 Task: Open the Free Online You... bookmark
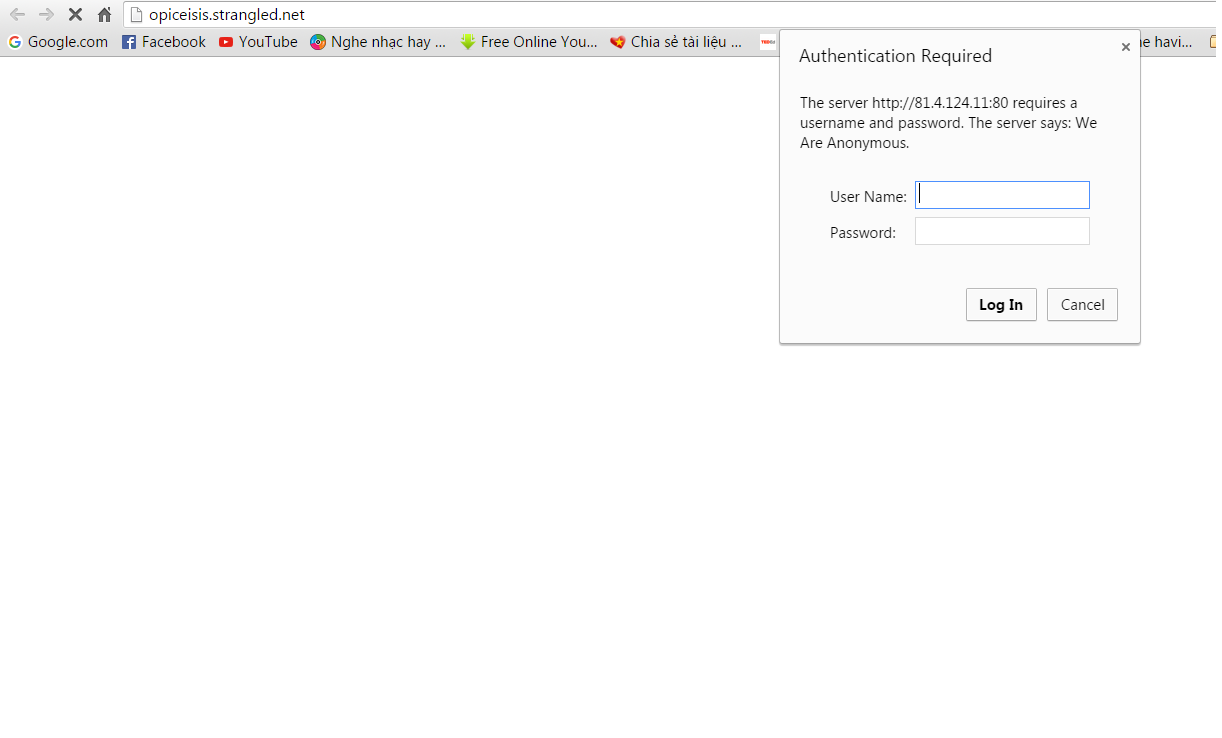(528, 42)
